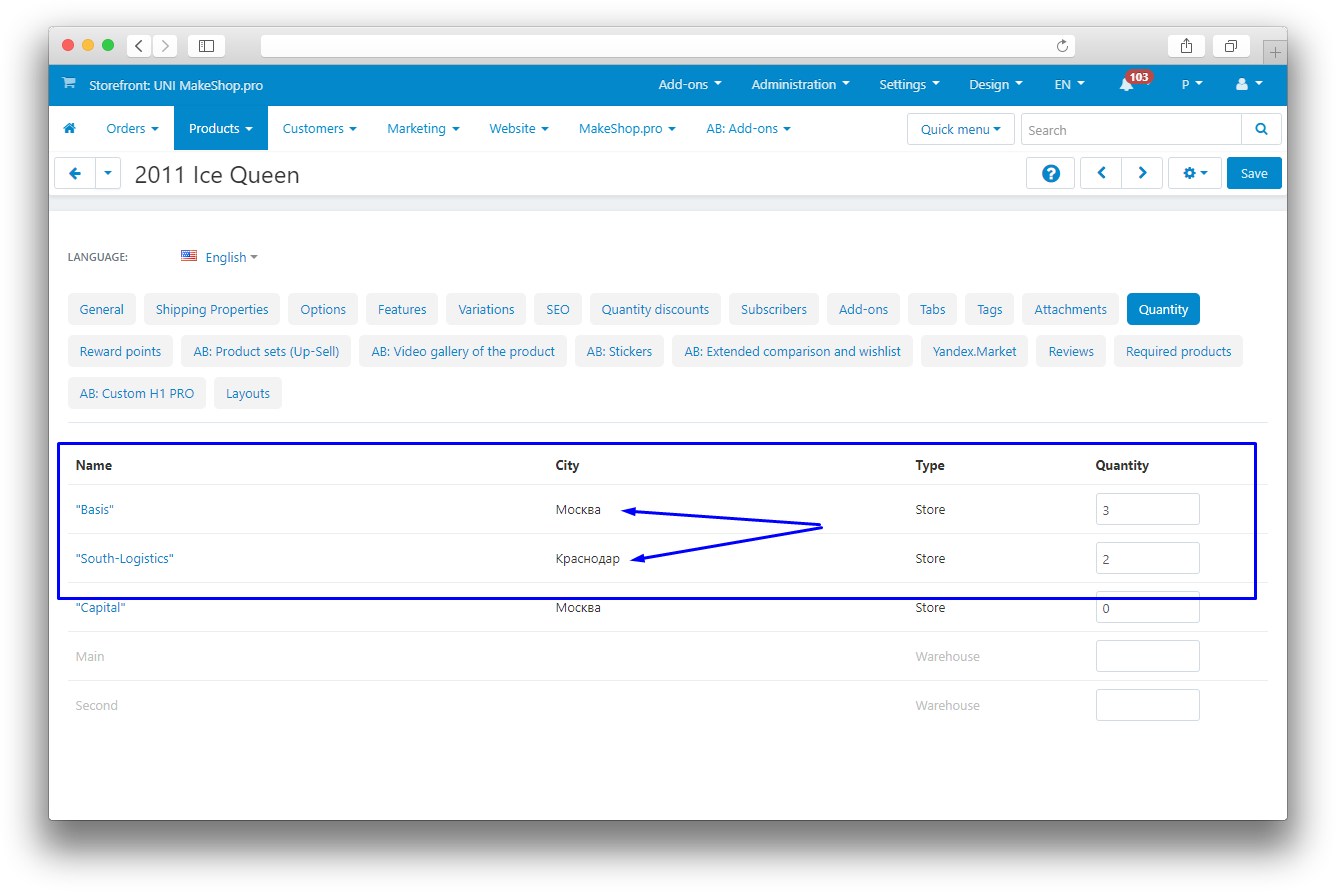The width and height of the screenshot is (1336, 891).
Task: Open the English language dropdown
Action: click(220, 257)
